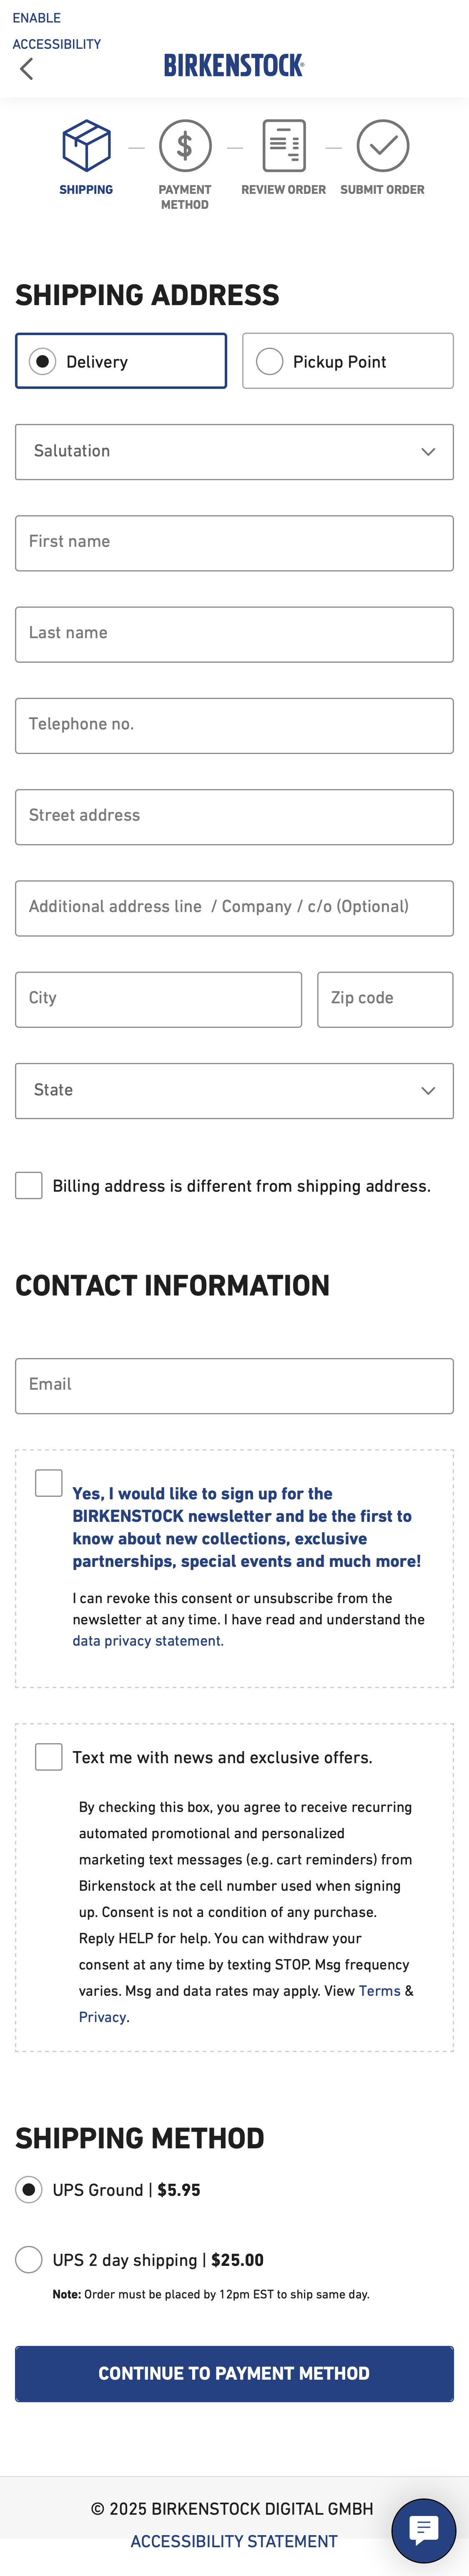This screenshot has width=469, height=2576.
Task: Open the Salutation dropdown
Action: tap(234, 451)
